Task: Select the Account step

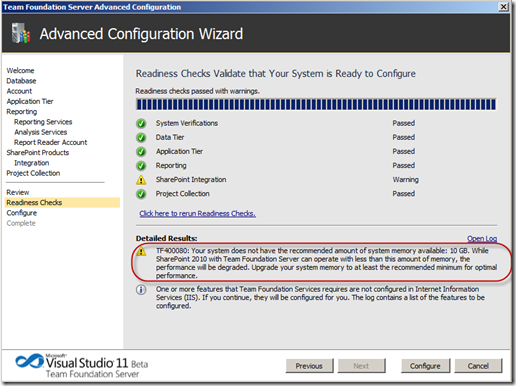Action: (19, 91)
